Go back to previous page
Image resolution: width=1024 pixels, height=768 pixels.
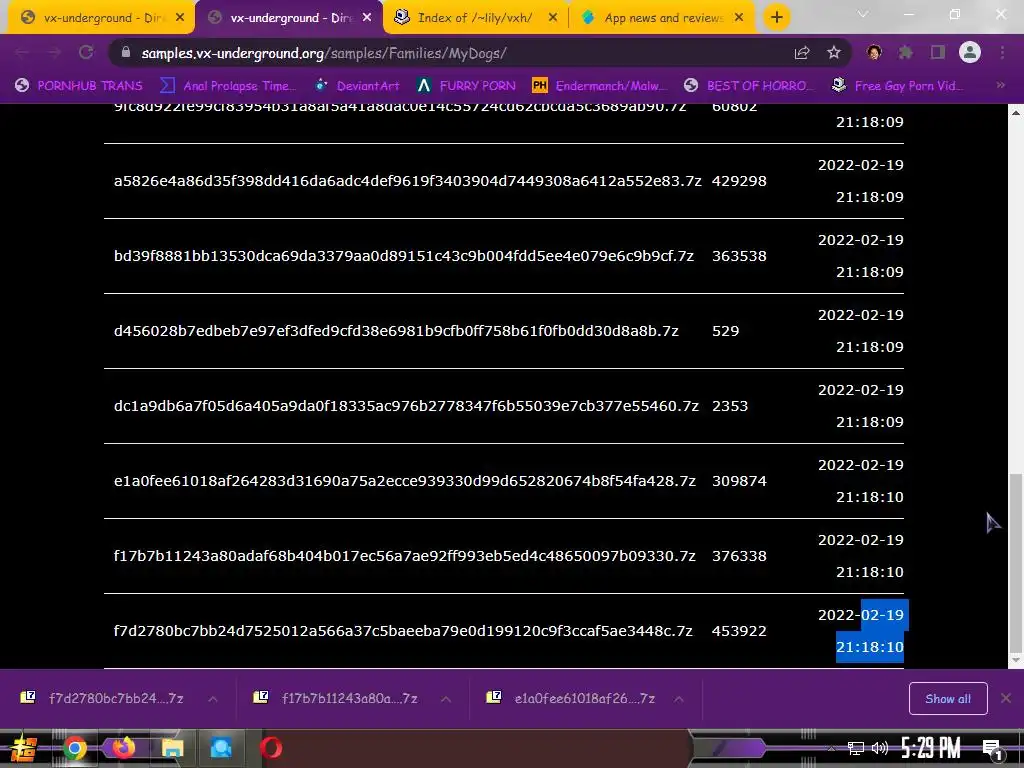[22, 52]
